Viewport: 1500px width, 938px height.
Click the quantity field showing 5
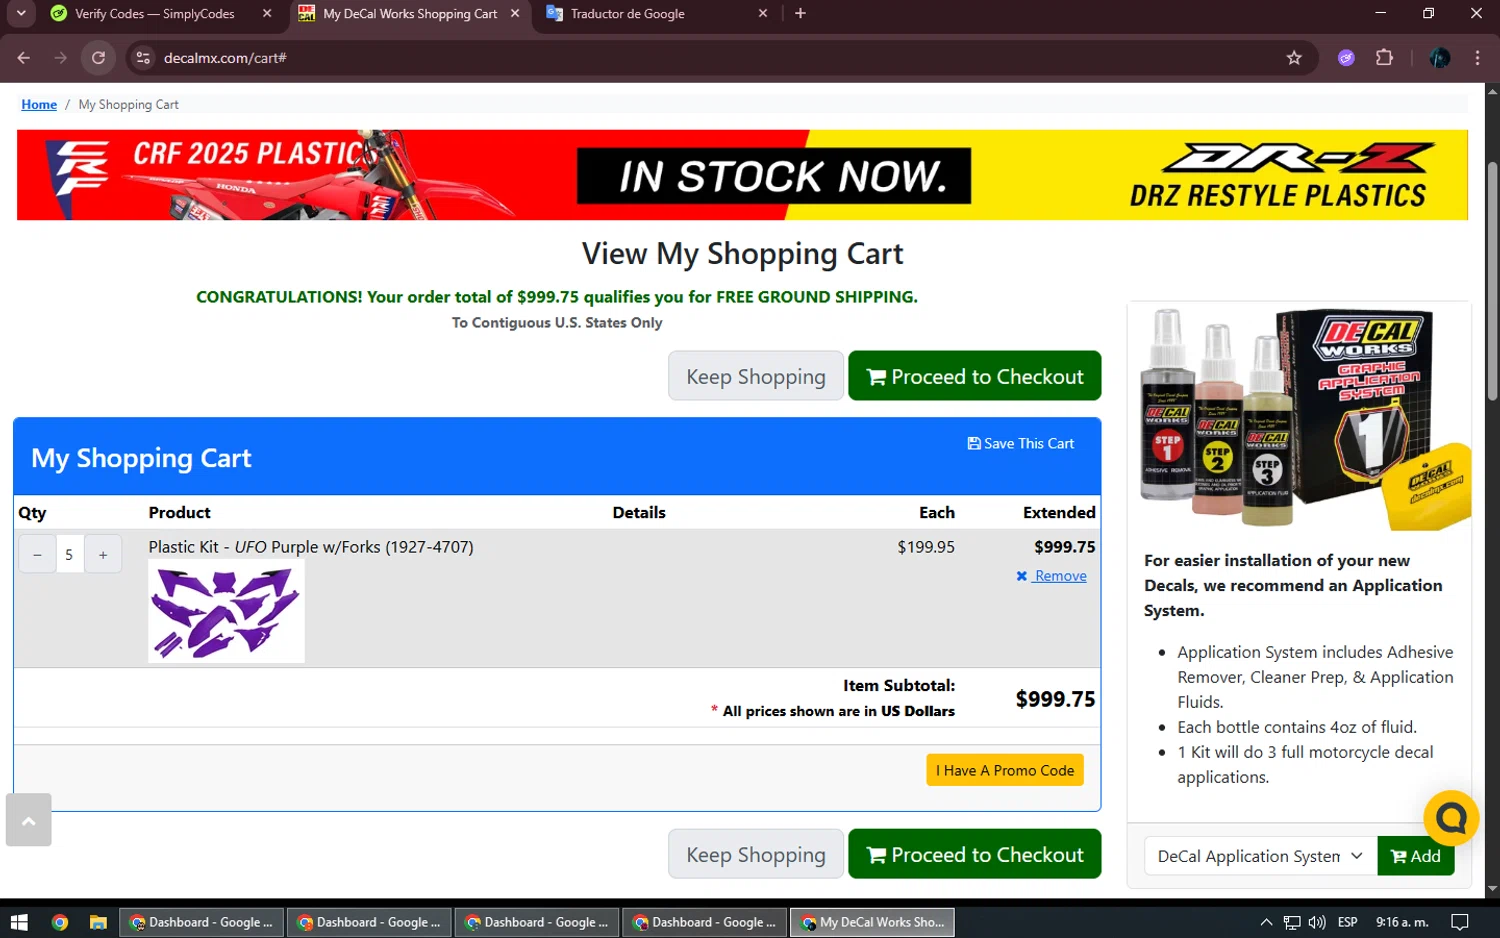69,554
